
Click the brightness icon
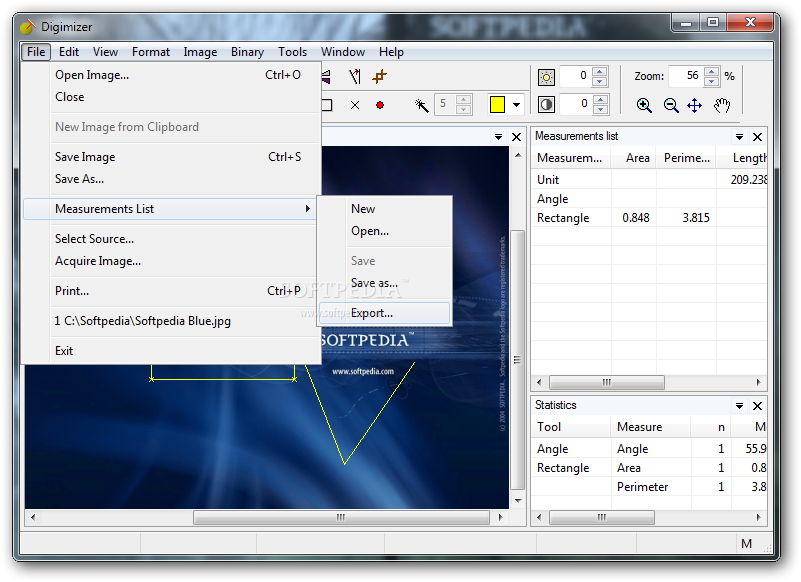pyautogui.click(x=546, y=77)
